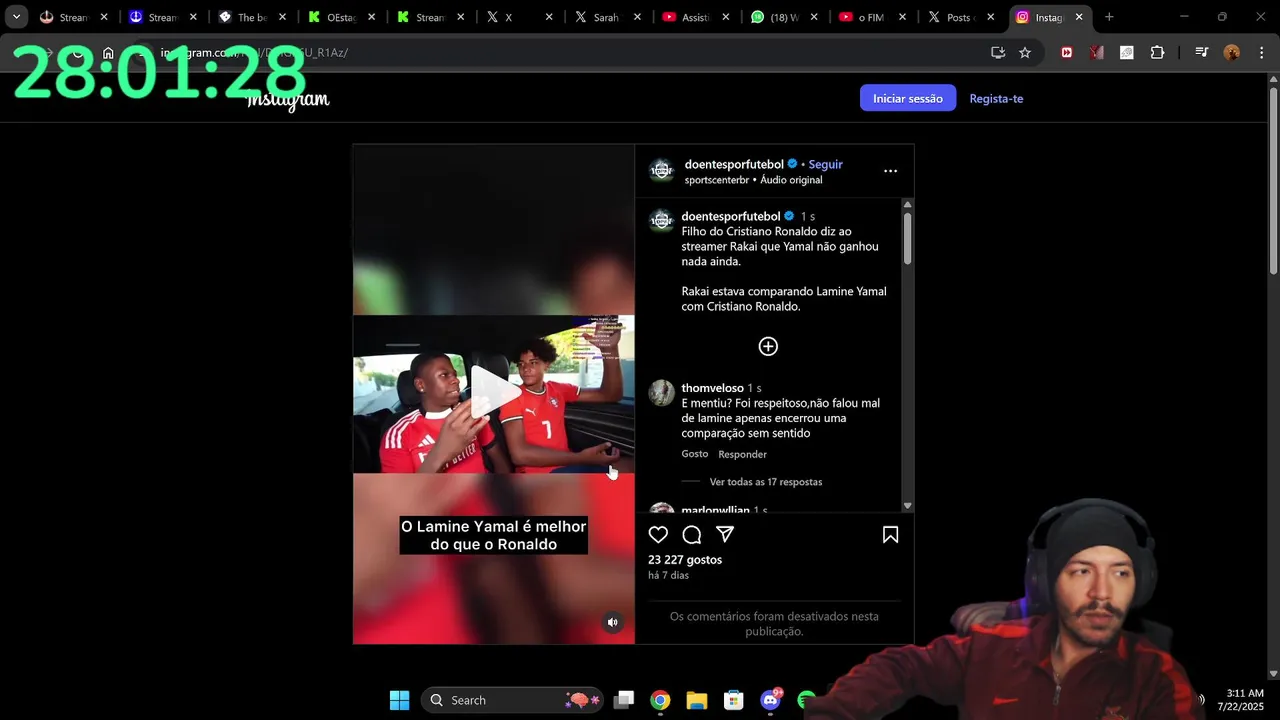Screen dimensions: 1280x720
Task: Open the Windows Start menu
Action: [399, 700]
